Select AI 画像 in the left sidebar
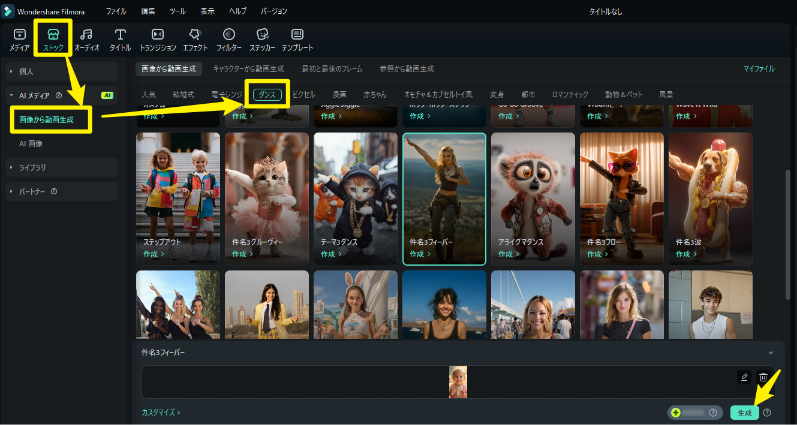 [30, 144]
